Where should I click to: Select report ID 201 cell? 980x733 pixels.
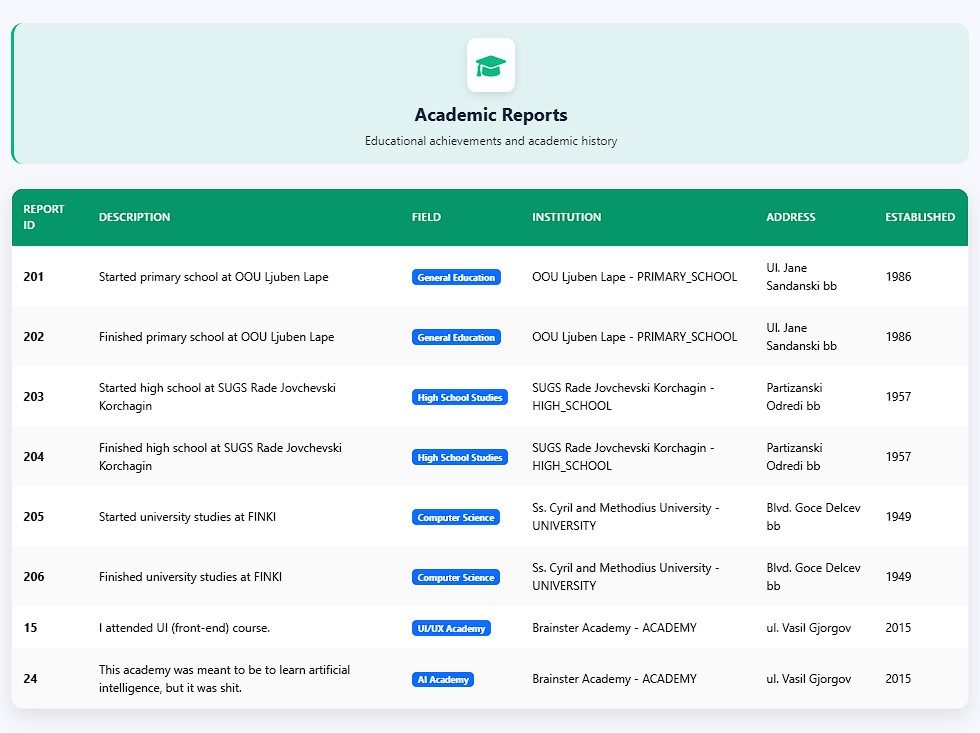[34, 277]
